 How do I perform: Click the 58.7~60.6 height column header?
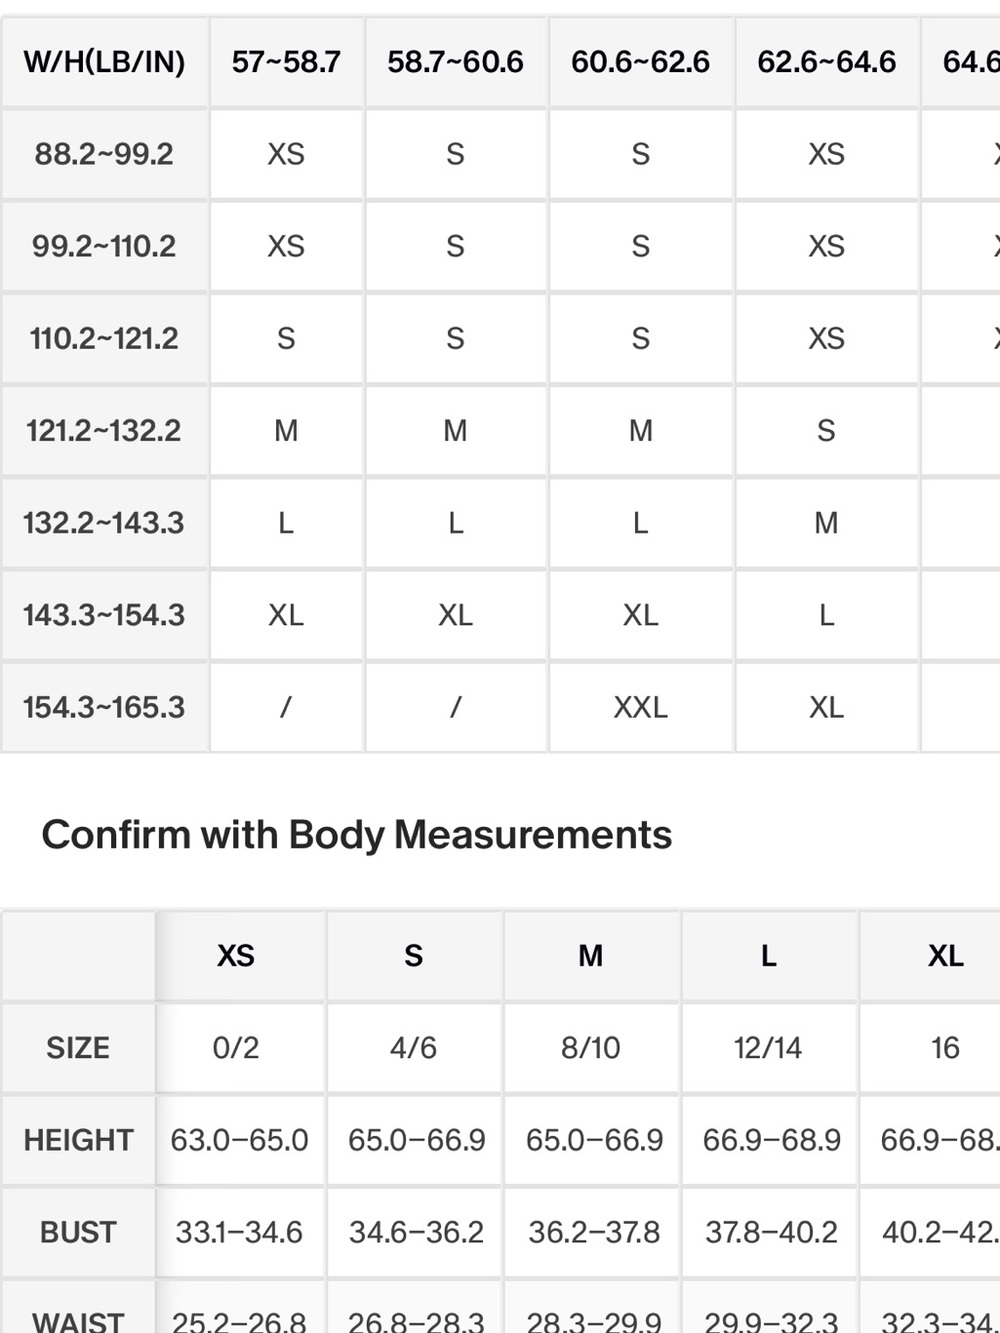[455, 62]
